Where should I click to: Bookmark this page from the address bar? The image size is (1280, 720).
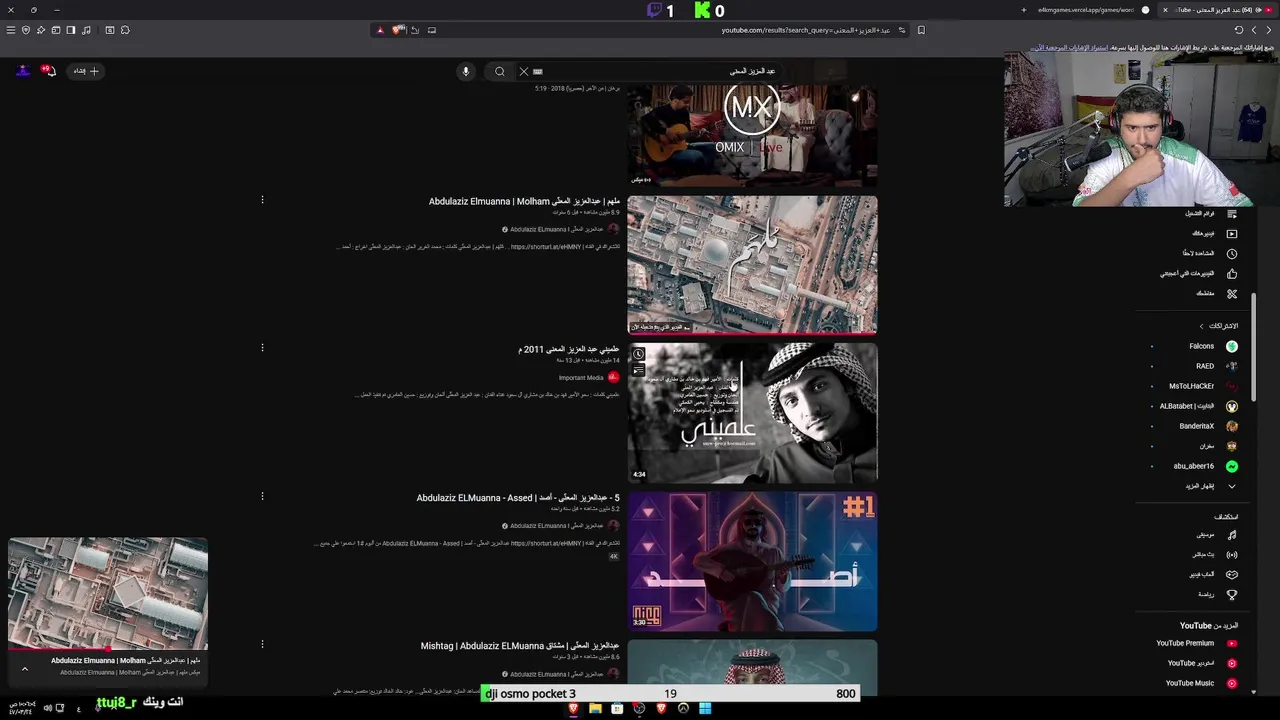[x=921, y=30]
